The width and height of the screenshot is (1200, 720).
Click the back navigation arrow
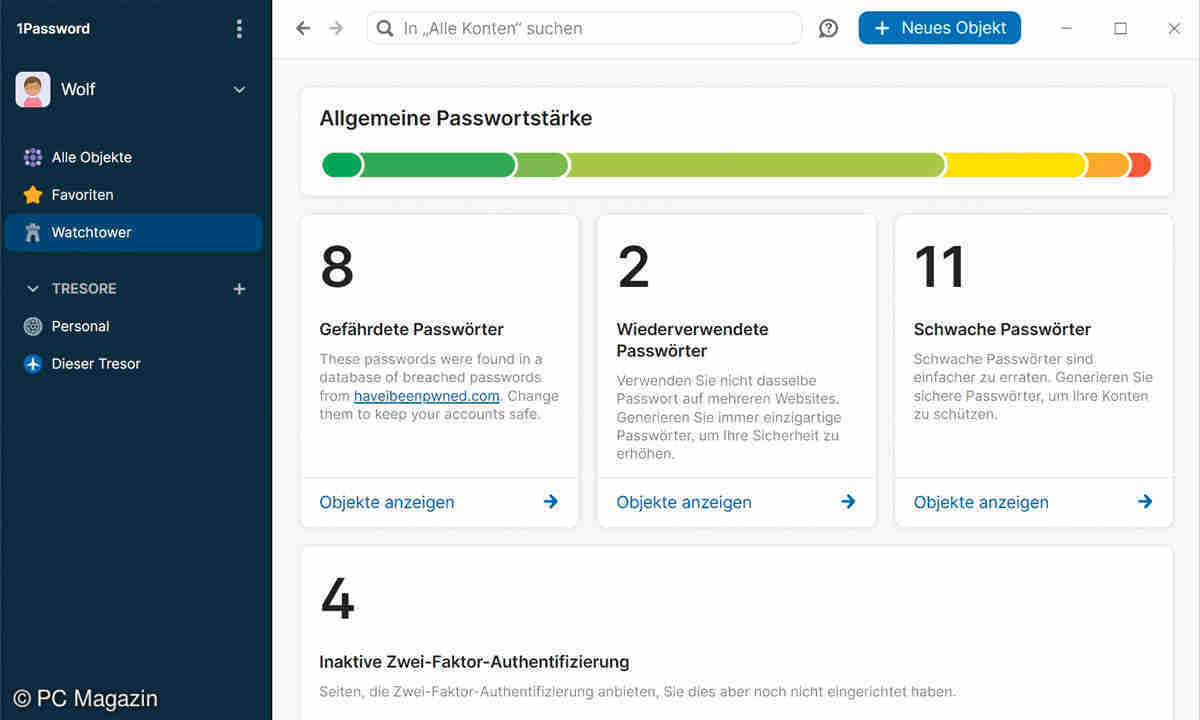[x=303, y=29]
